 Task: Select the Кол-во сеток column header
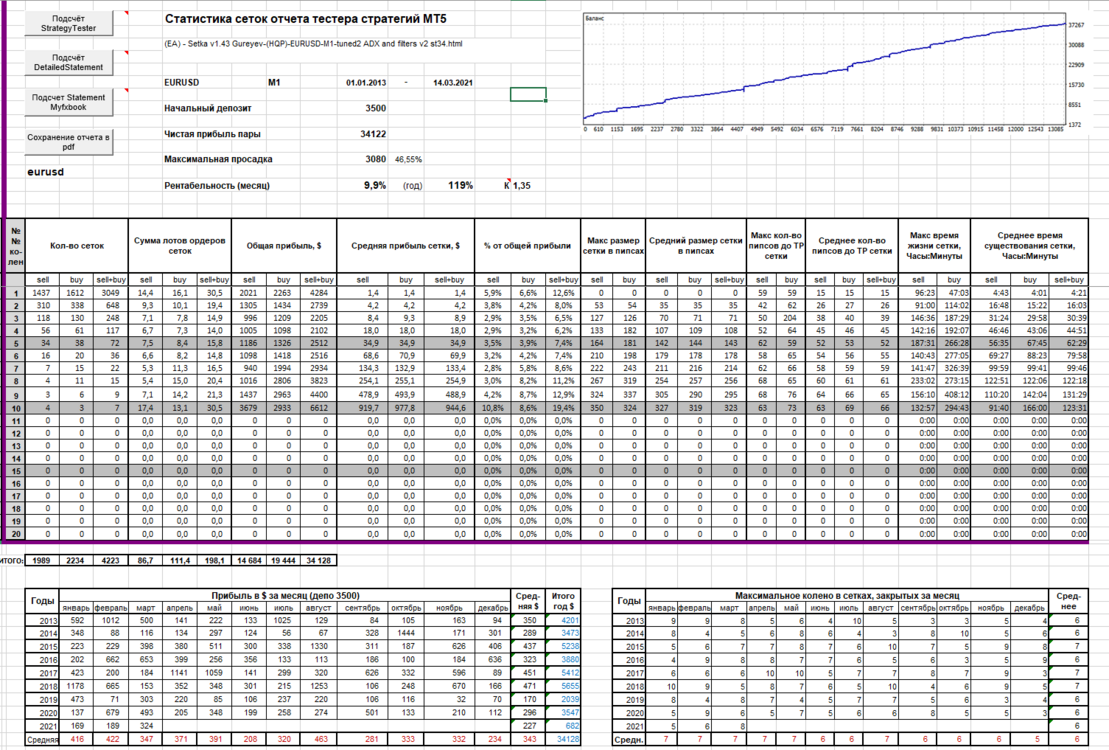[x=77, y=246]
